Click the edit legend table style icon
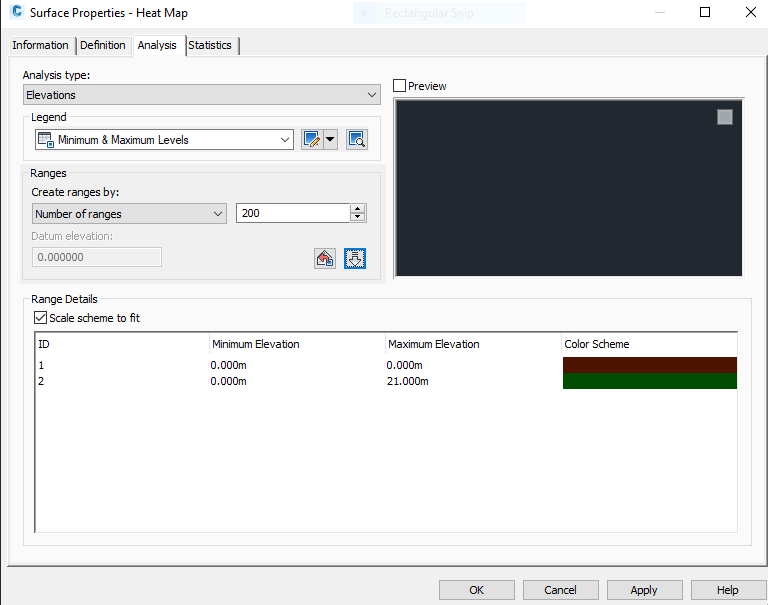Image resolution: width=768 pixels, height=605 pixels. point(312,140)
